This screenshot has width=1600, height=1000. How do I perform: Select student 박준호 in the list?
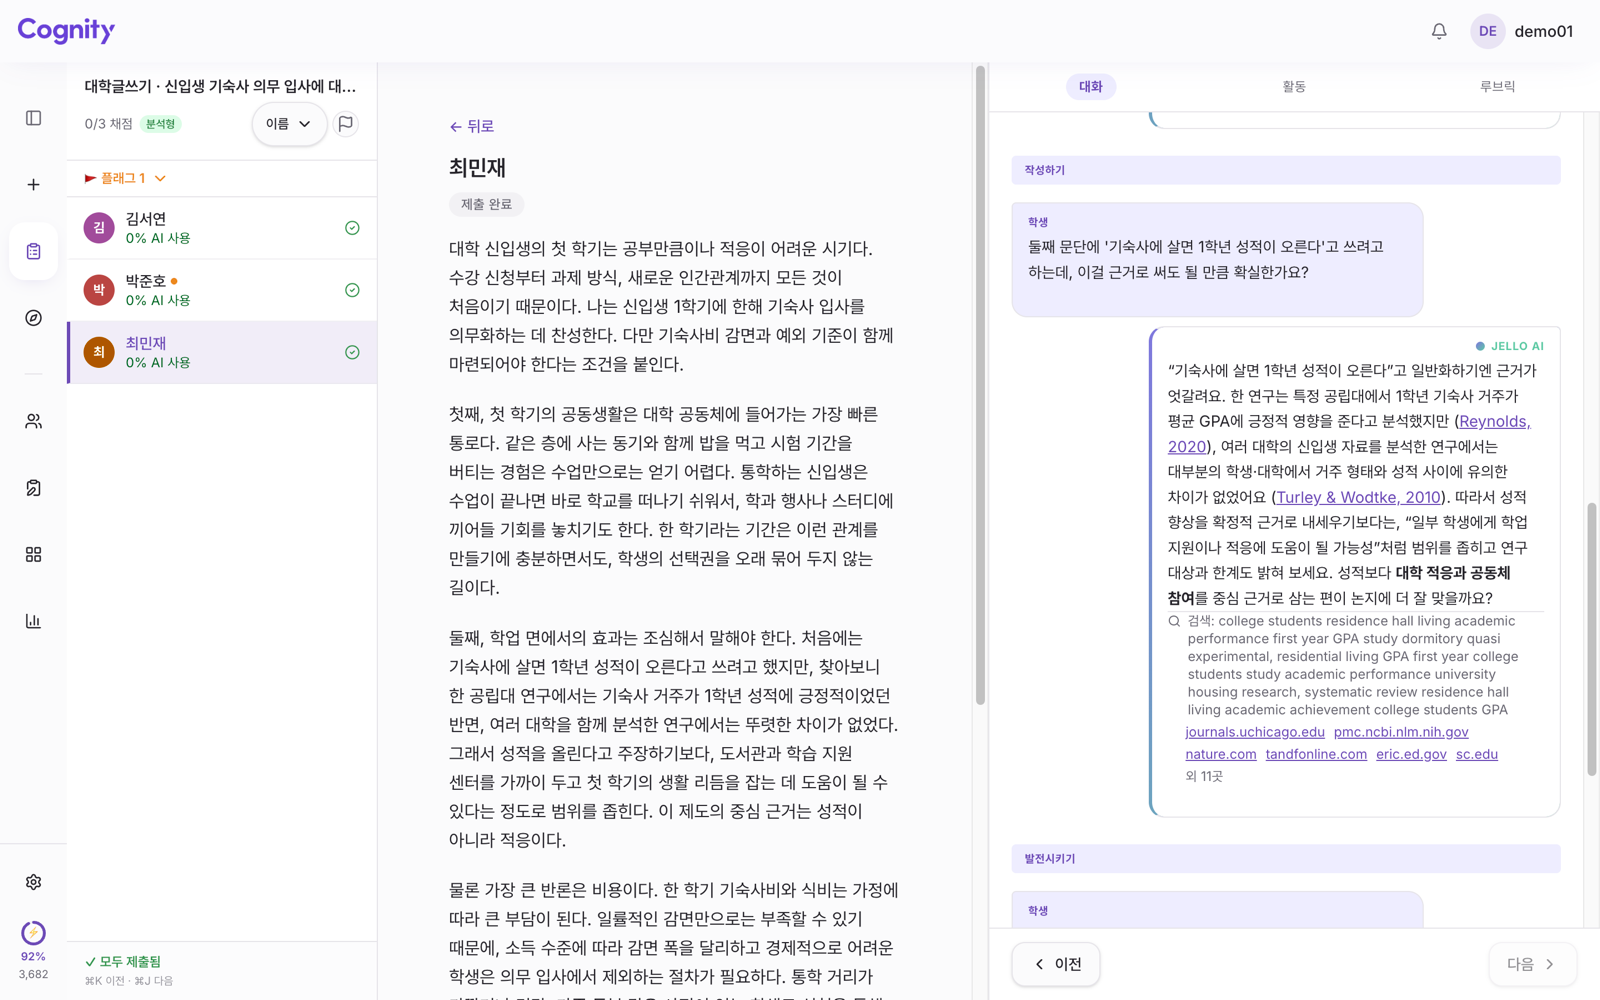(x=222, y=290)
